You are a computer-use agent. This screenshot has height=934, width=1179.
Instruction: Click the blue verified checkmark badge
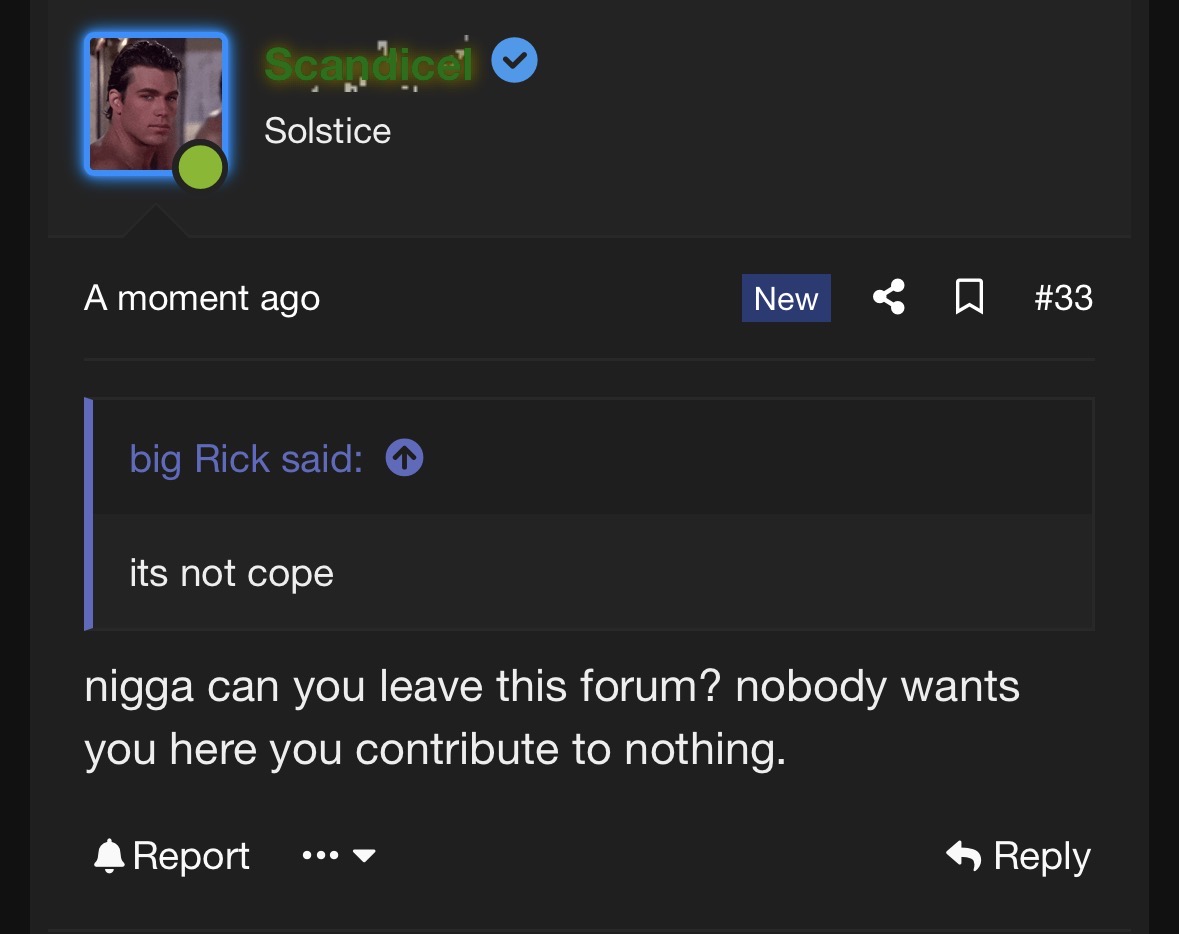515,62
